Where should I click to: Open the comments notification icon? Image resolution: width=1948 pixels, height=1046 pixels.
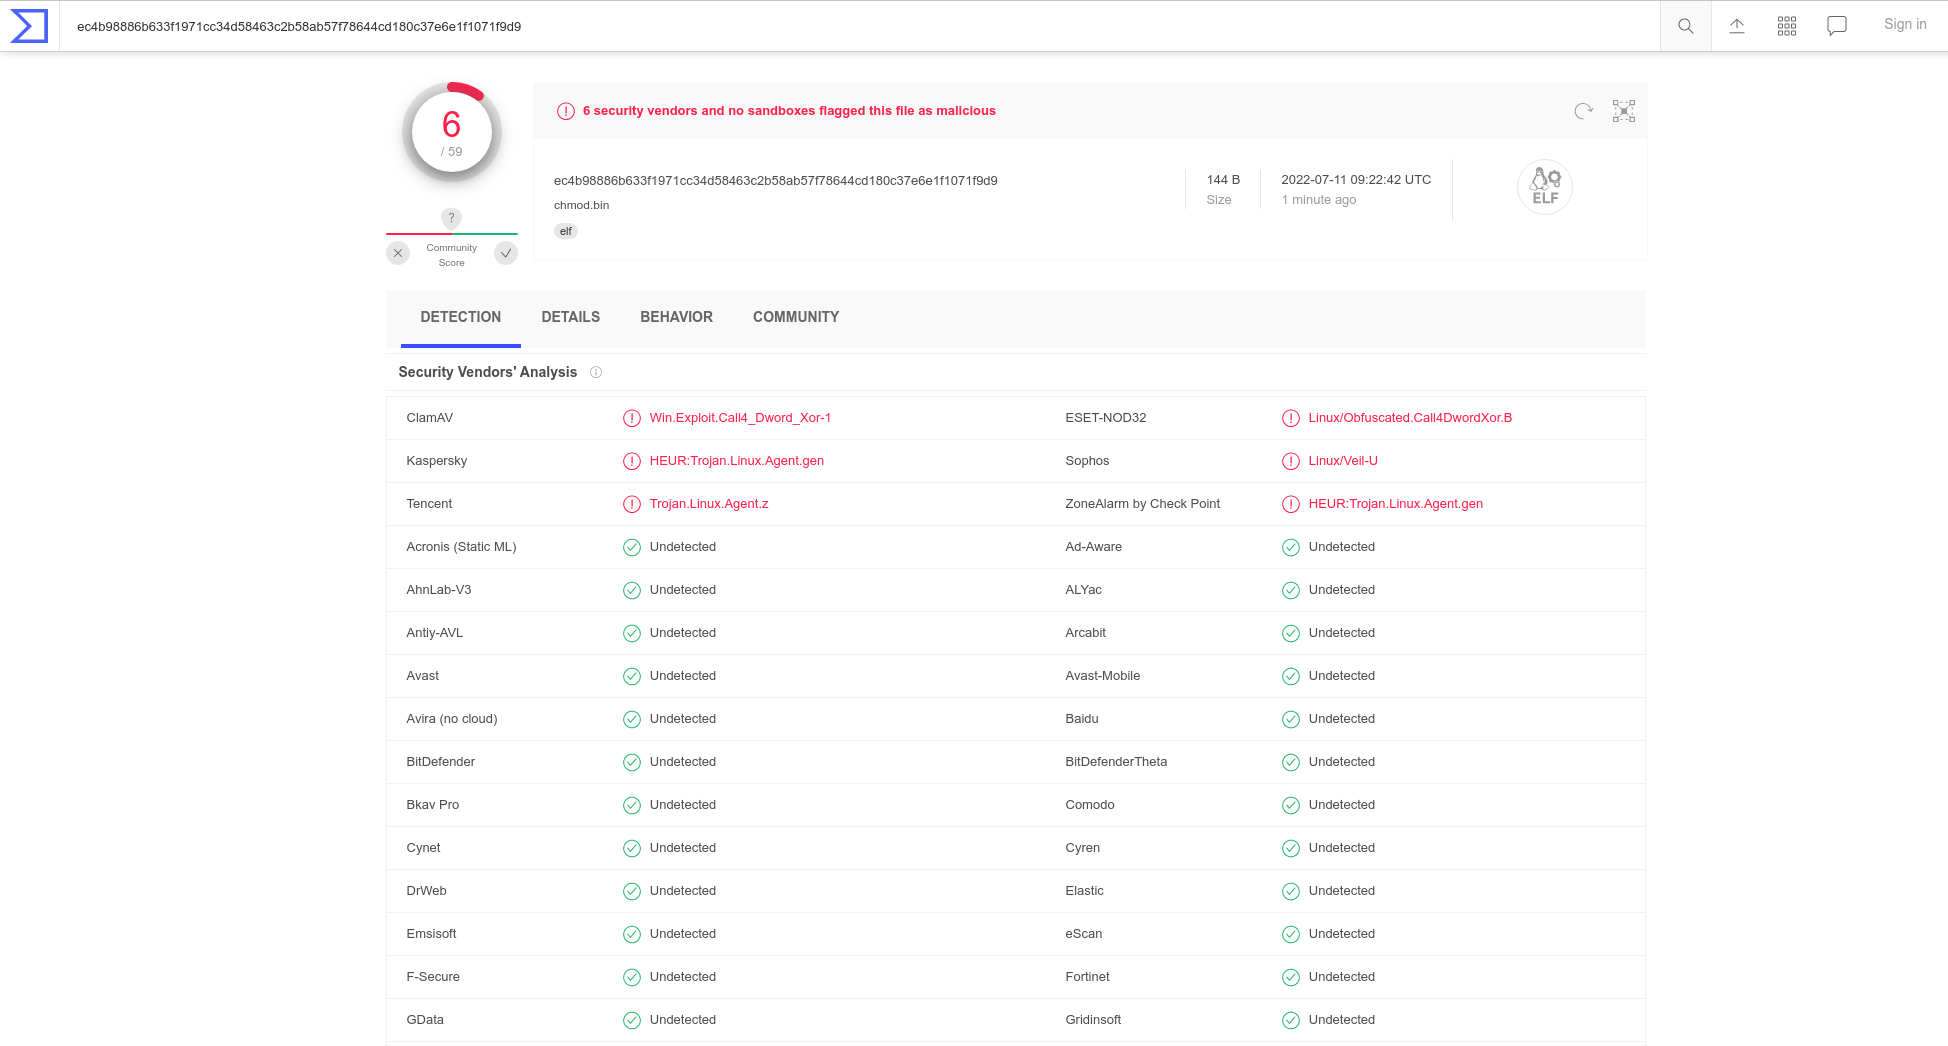1837,26
